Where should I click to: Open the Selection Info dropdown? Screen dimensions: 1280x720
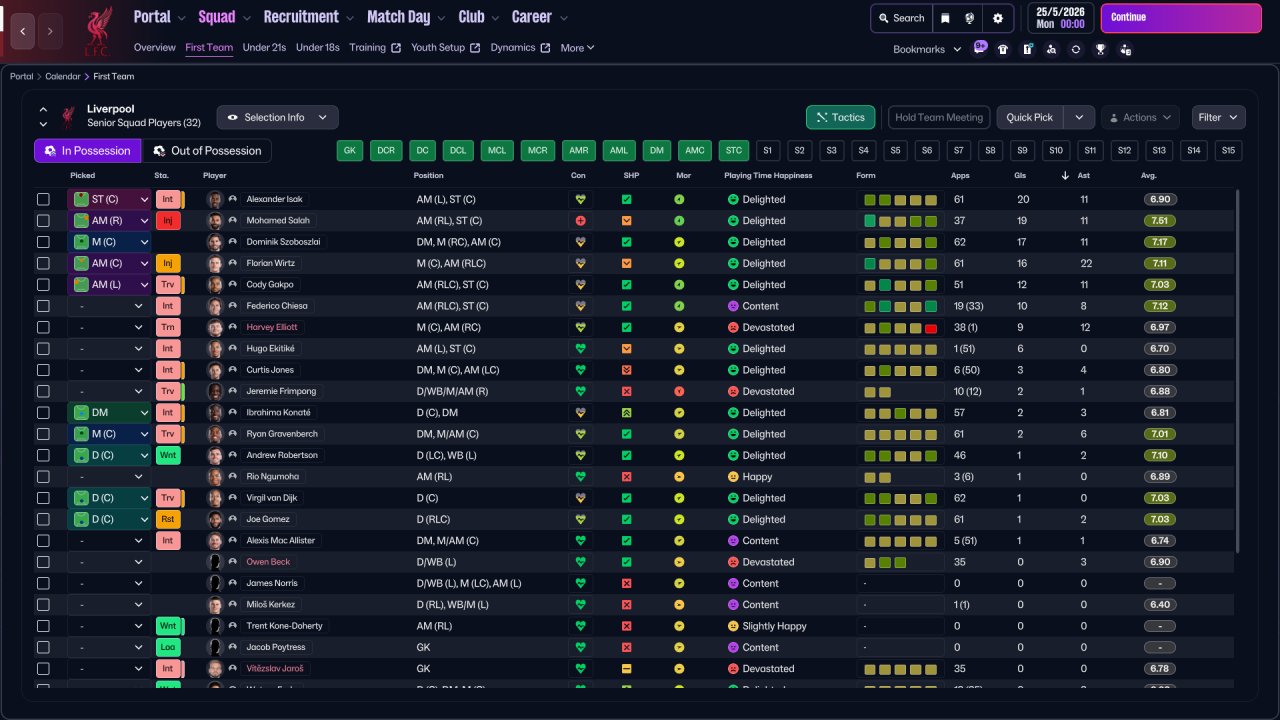click(x=277, y=117)
